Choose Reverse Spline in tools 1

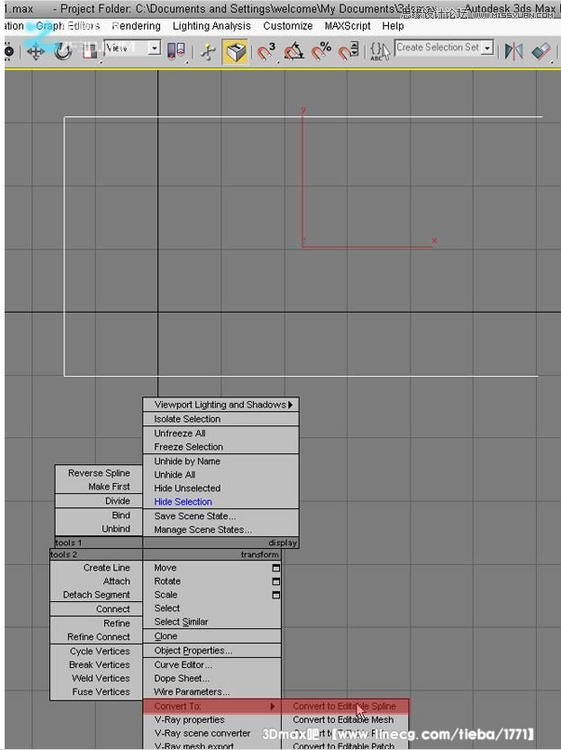(99, 473)
